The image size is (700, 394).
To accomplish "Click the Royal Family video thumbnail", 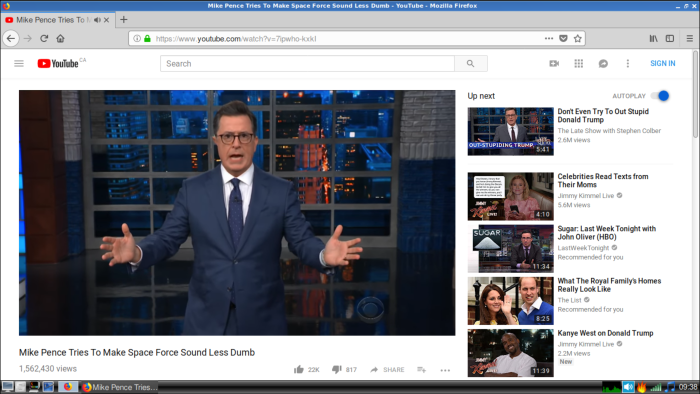I will pyautogui.click(x=510, y=301).
